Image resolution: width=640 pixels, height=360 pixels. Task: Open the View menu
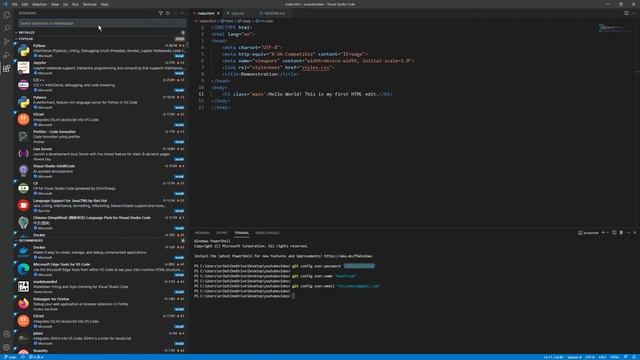pyautogui.click(x=55, y=4)
